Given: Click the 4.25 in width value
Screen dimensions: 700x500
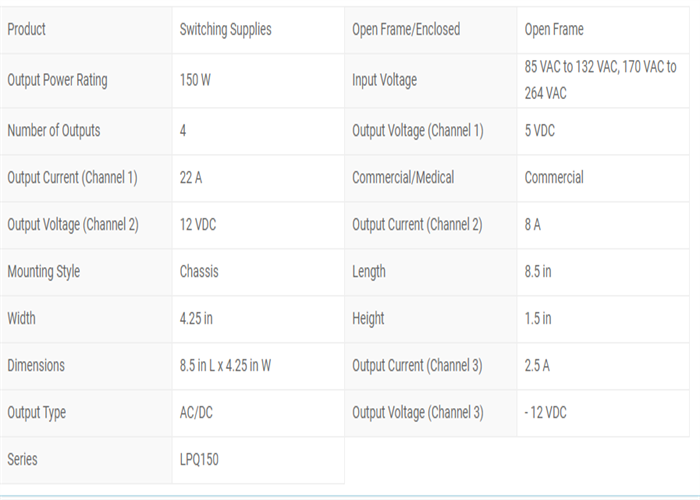Looking at the screenshot, I should pos(196,318).
